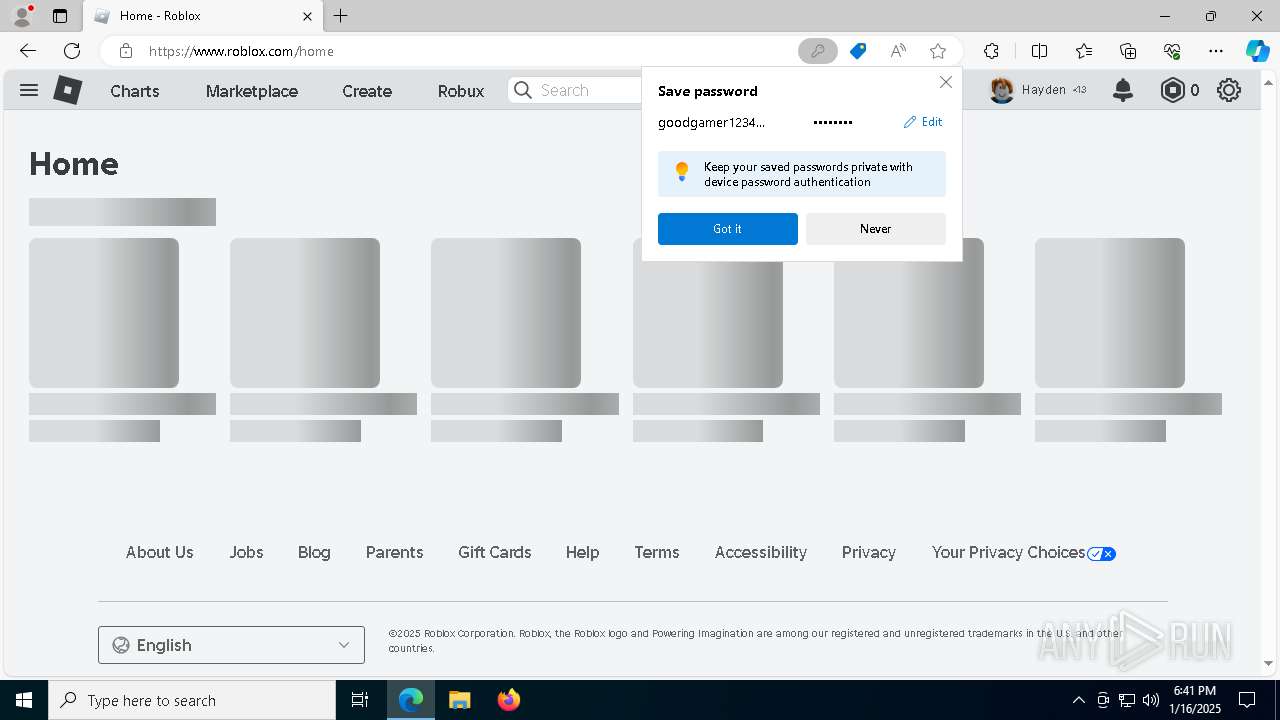1280x720 pixels.
Task: Click the Never button
Action: (x=876, y=229)
